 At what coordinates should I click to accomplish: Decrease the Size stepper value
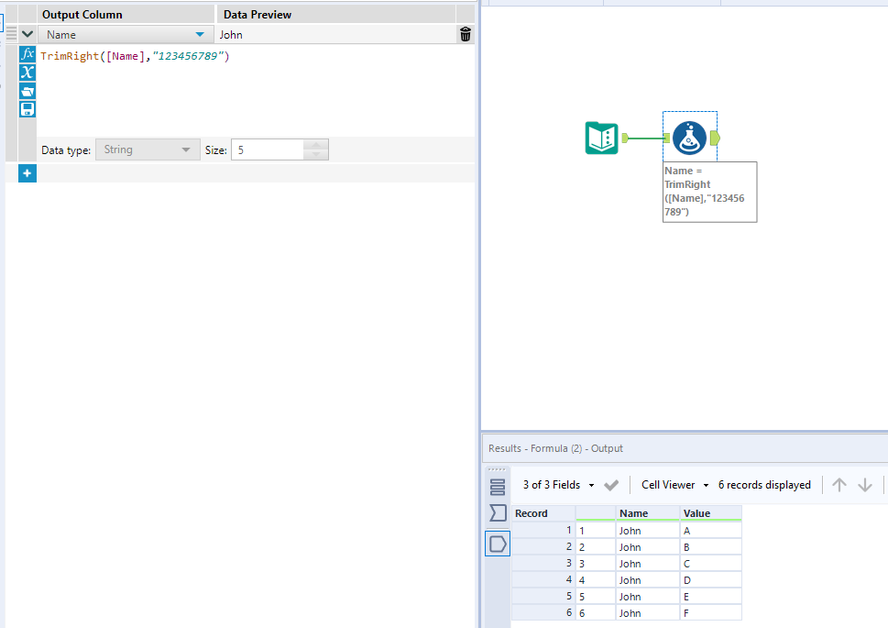[315, 155]
